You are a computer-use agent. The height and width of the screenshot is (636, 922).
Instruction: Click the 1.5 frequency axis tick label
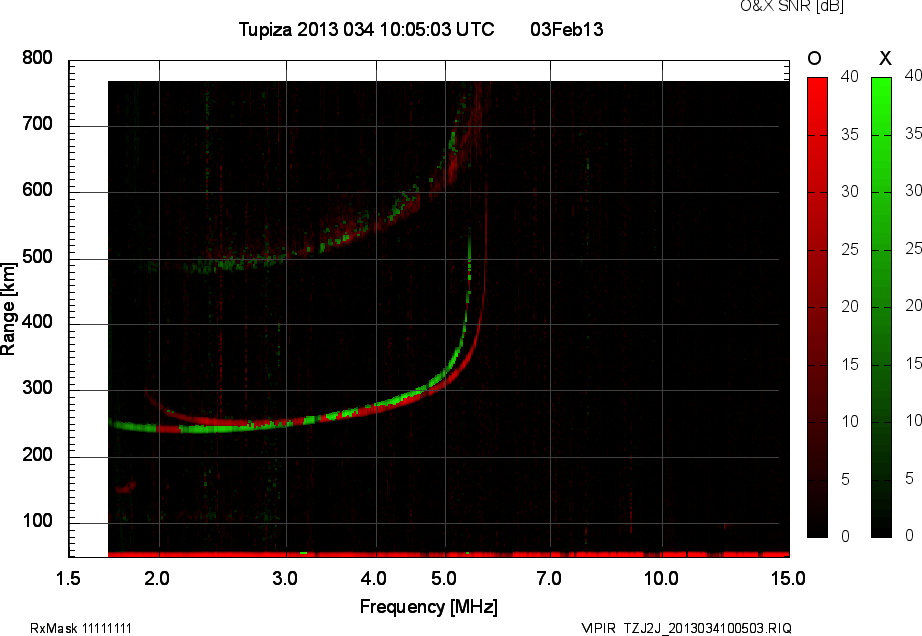point(69,578)
